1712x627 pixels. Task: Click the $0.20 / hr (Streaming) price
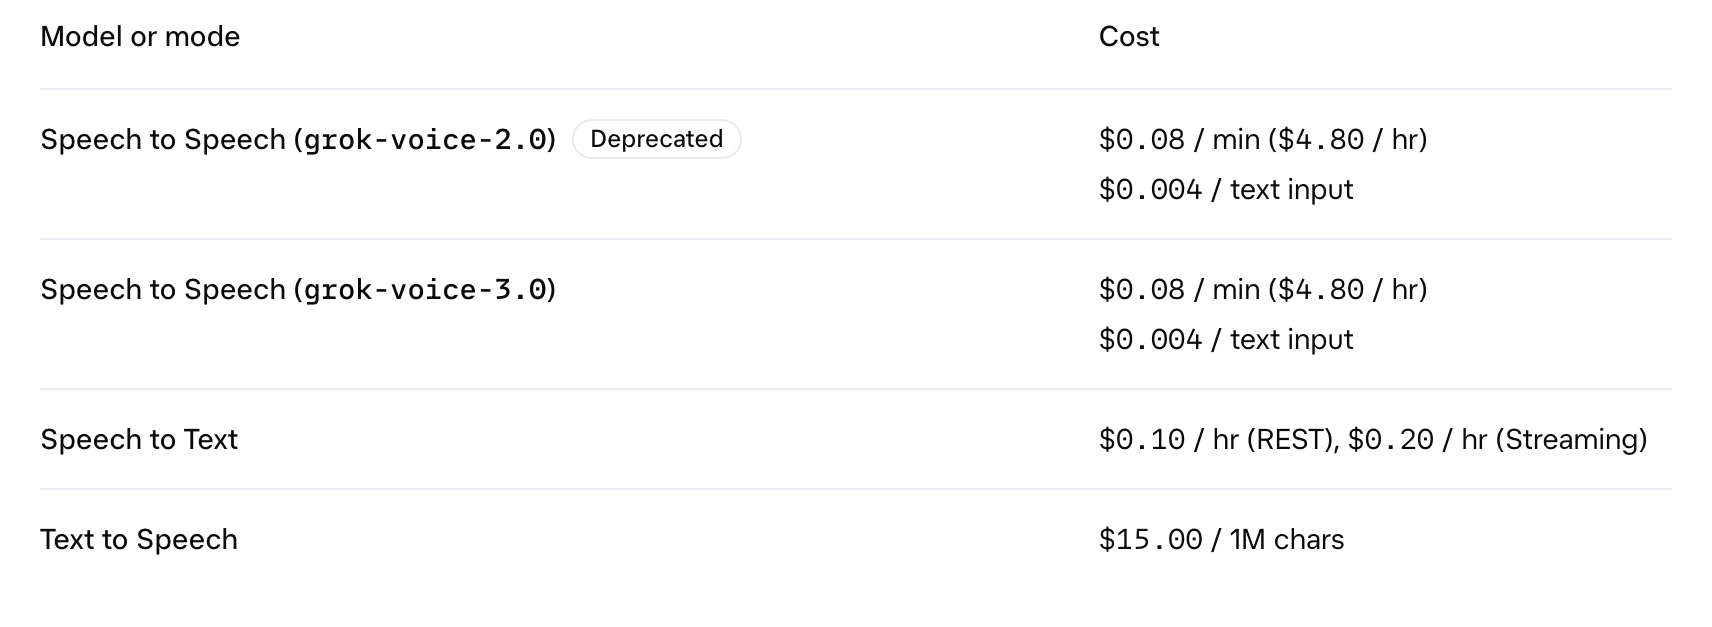coord(1498,439)
